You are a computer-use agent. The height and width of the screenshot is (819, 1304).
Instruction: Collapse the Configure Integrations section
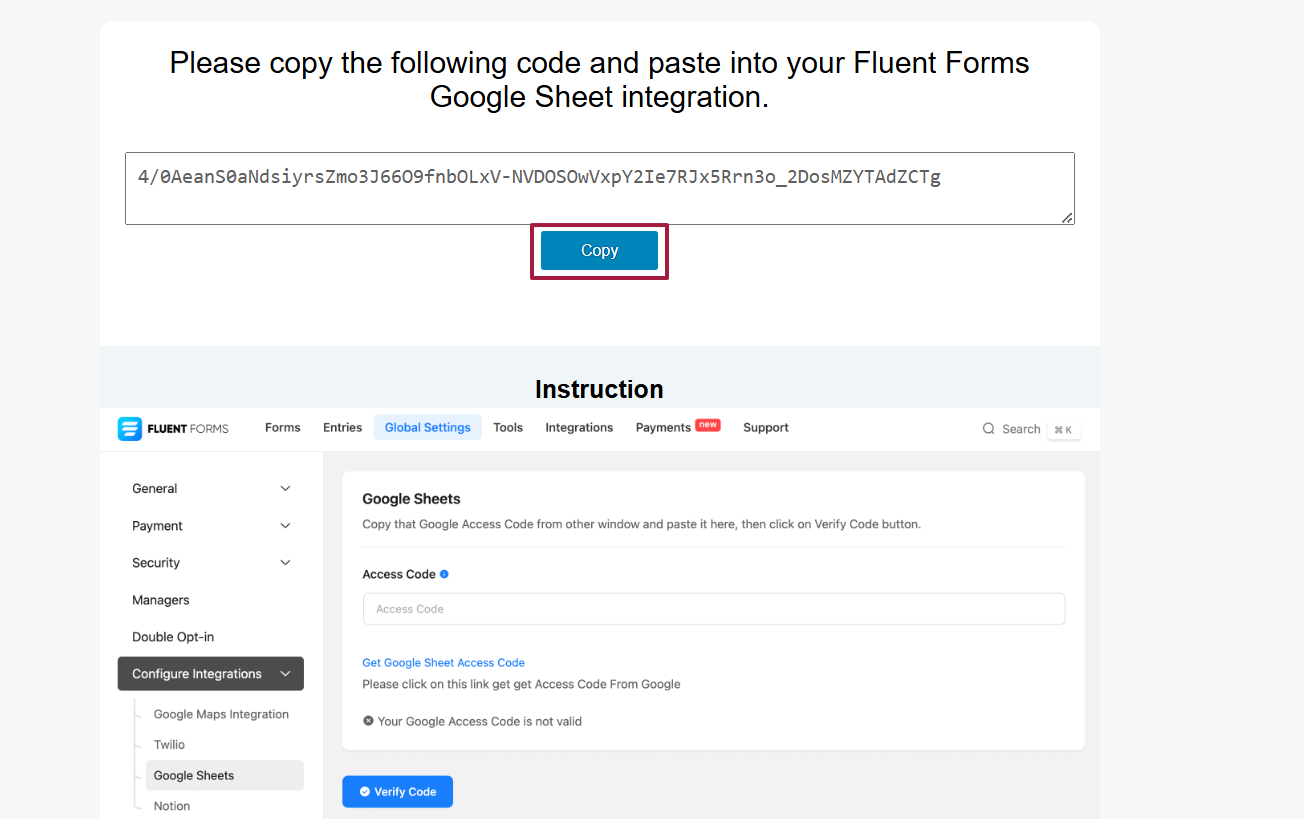pos(285,674)
